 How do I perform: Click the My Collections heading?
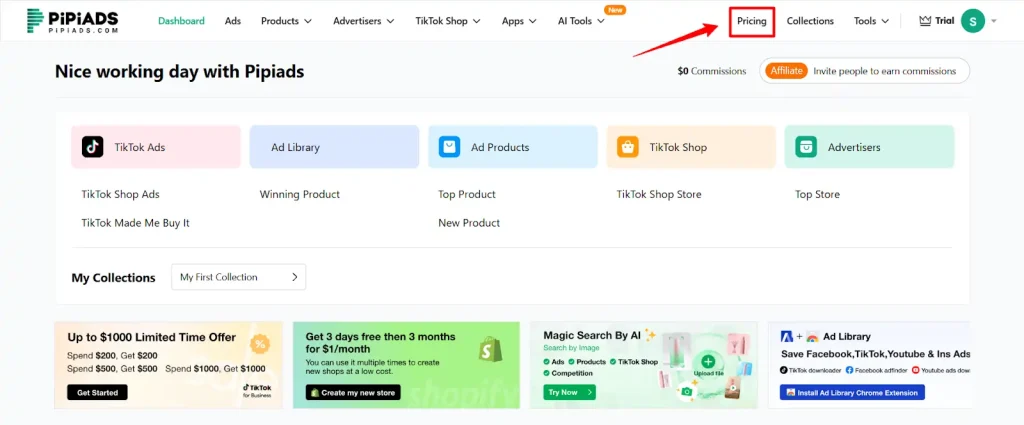(114, 277)
